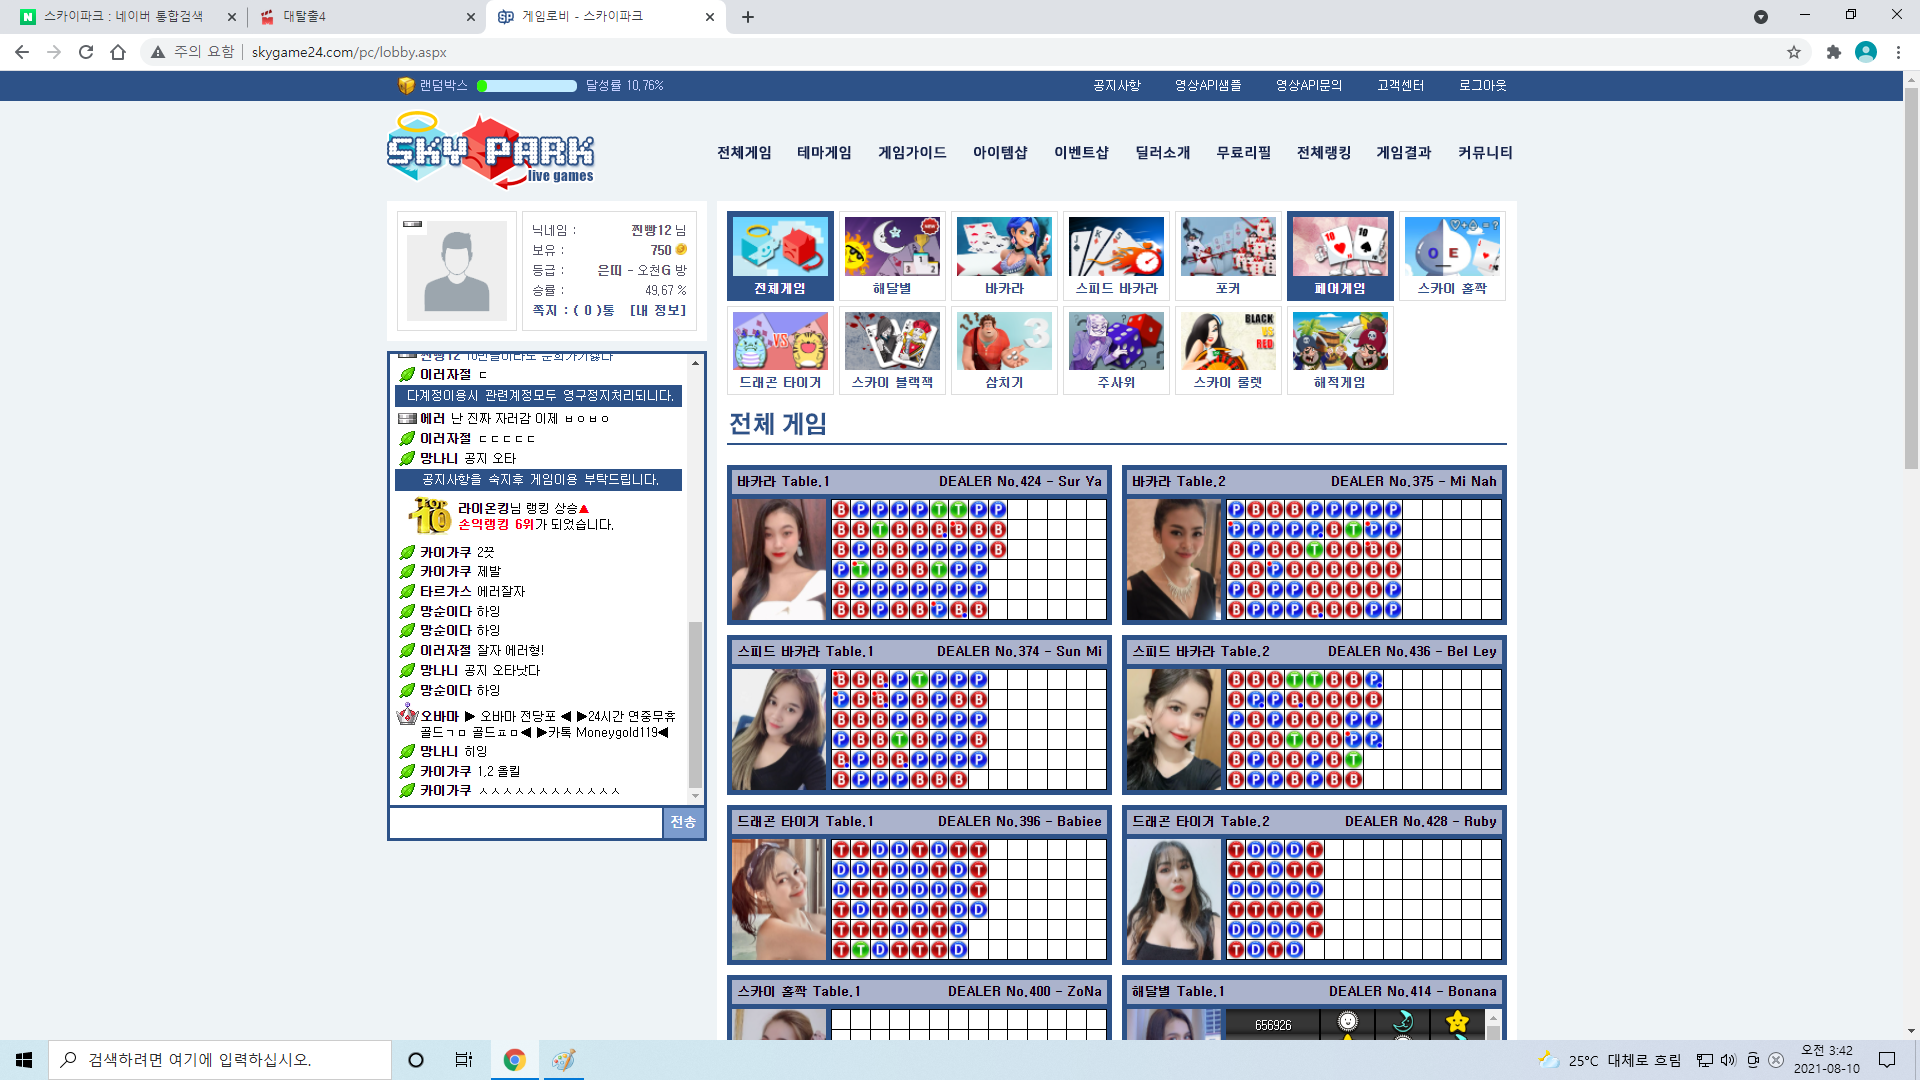Open 바카라 Table.2 dealer Mi Nah thumbnail
This screenshot has width=1920, height=1080.
[1174, 560]
